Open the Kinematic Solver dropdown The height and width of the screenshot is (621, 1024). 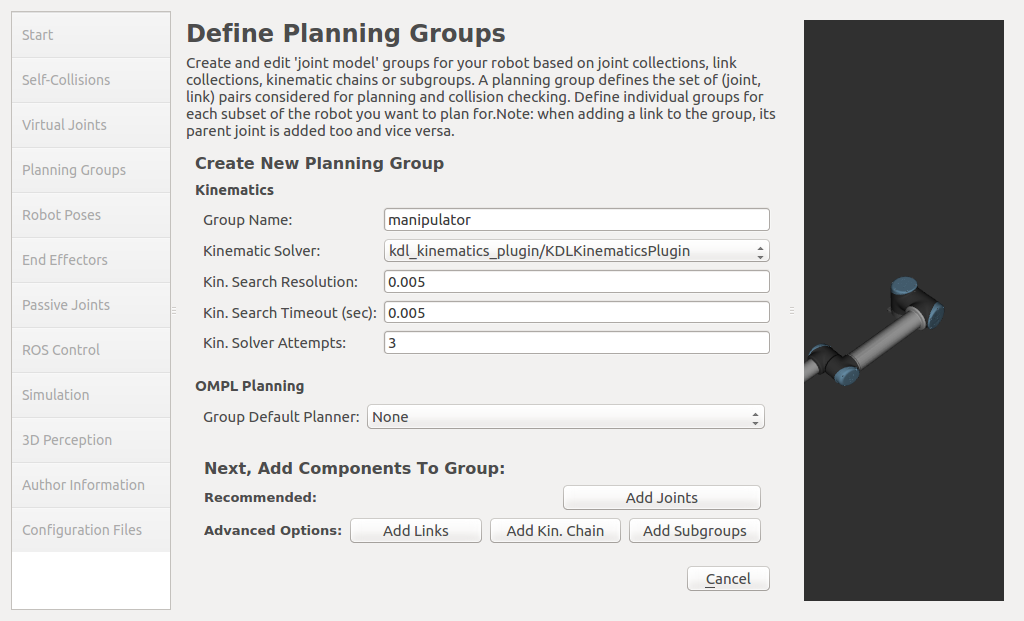click(x=576, y=251)
